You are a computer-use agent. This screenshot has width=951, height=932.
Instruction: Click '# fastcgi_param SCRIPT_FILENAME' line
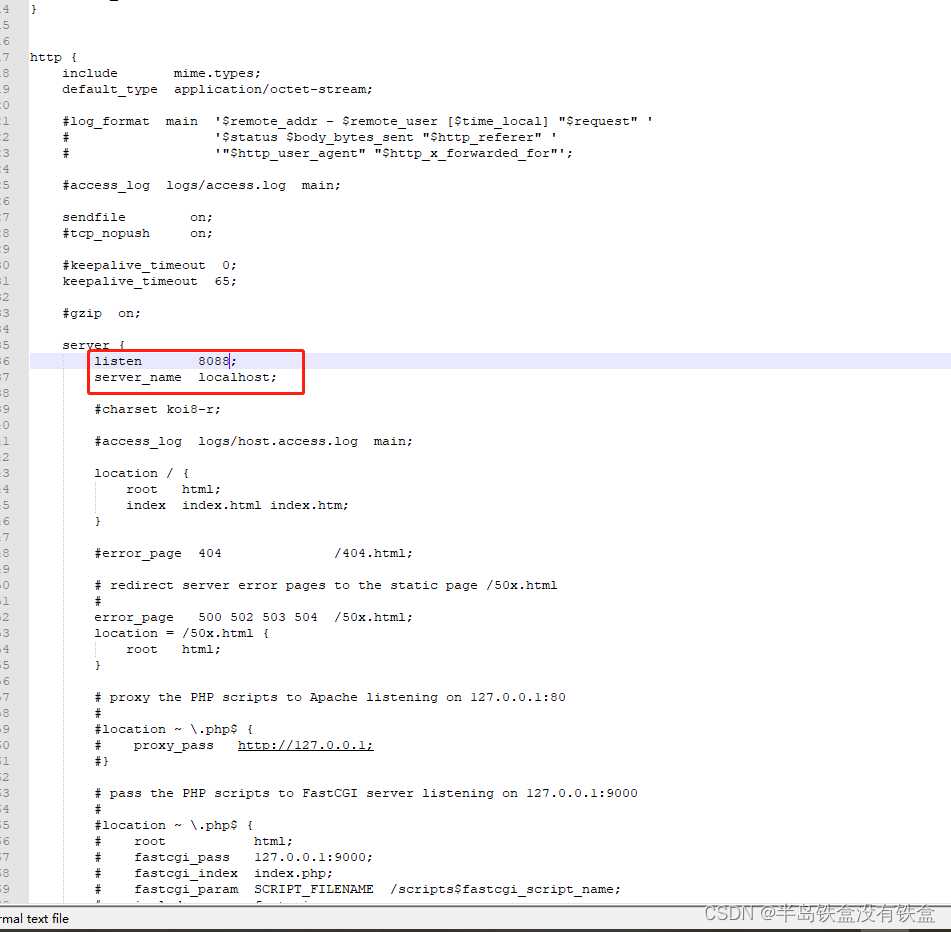[x=357, y=890]
